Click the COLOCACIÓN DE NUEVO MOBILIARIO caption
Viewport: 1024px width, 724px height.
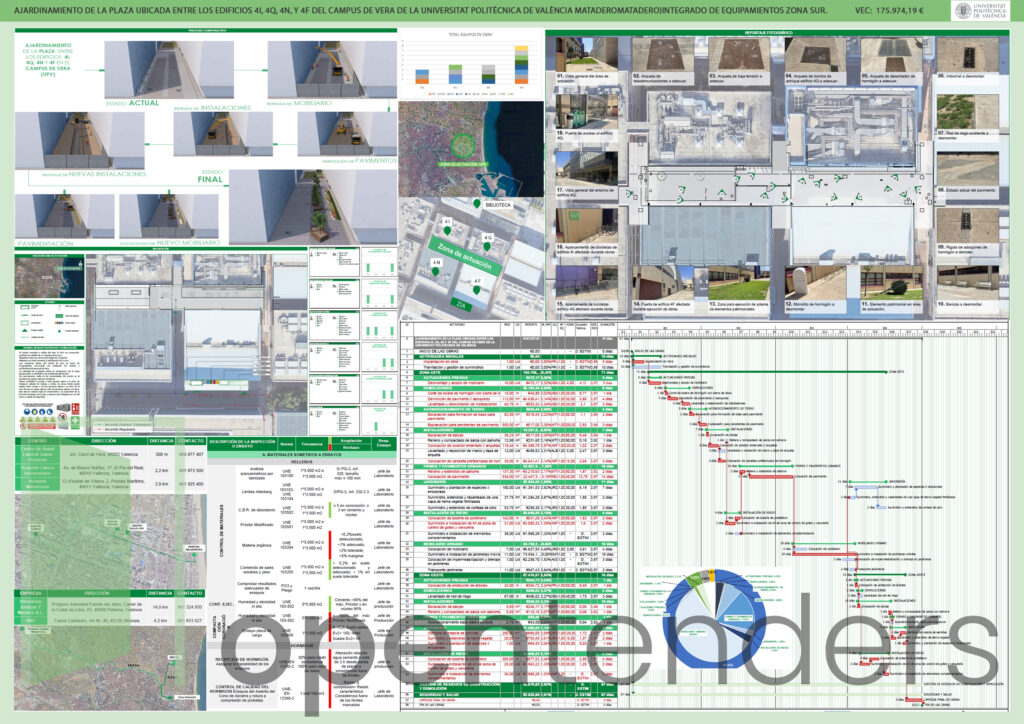[x=170, y=244]
